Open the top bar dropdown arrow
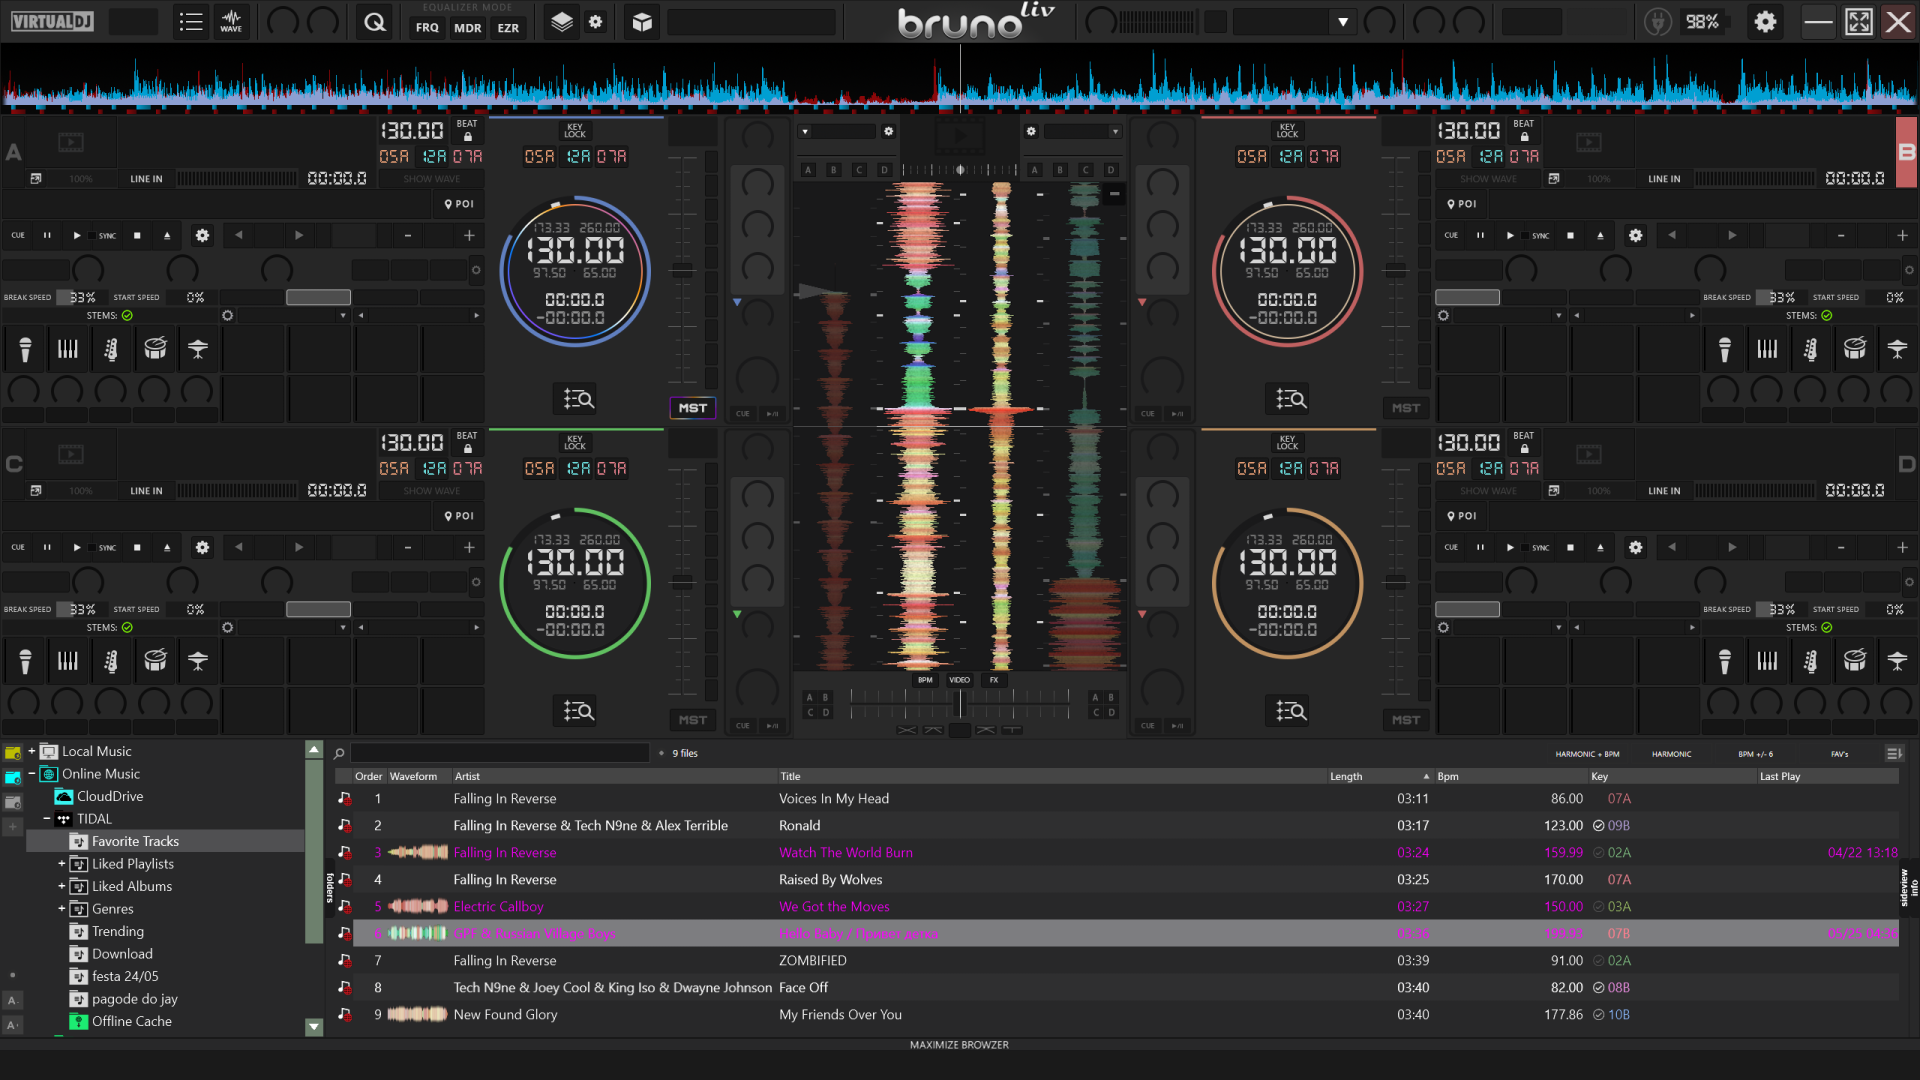1920x1080 pixels. (1343, 22)
